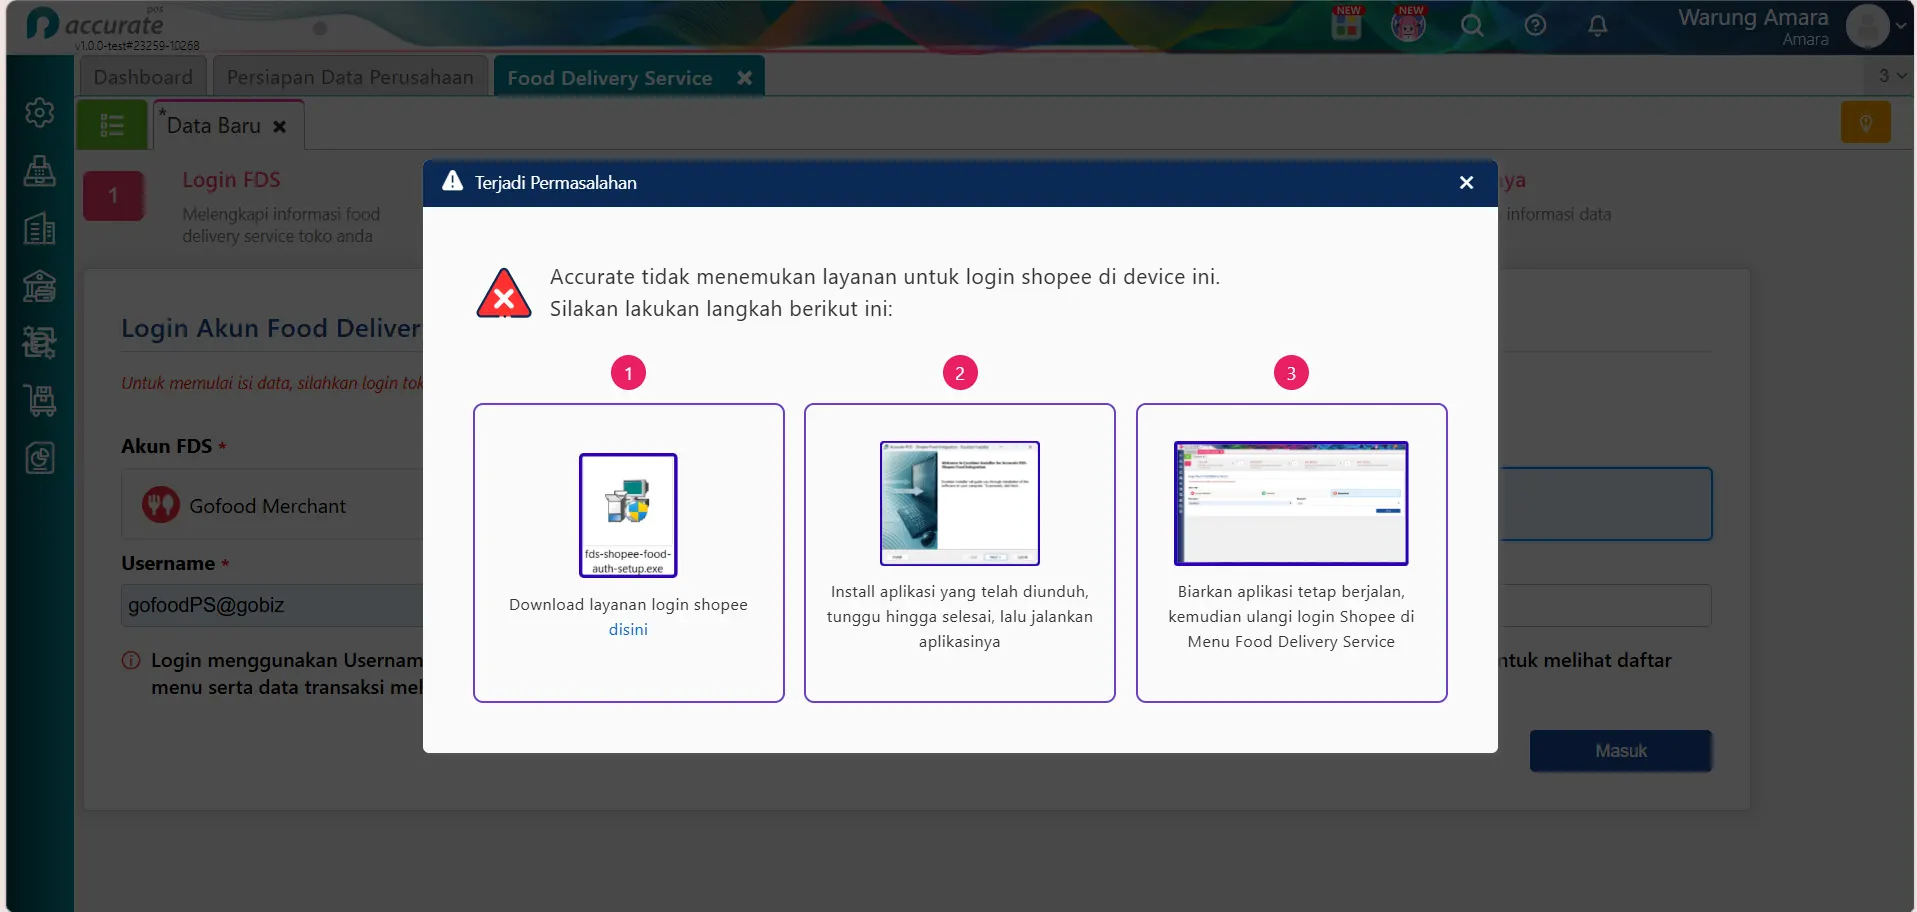Open the Gofood Merchant account dropdown

[x=272, y=505]
